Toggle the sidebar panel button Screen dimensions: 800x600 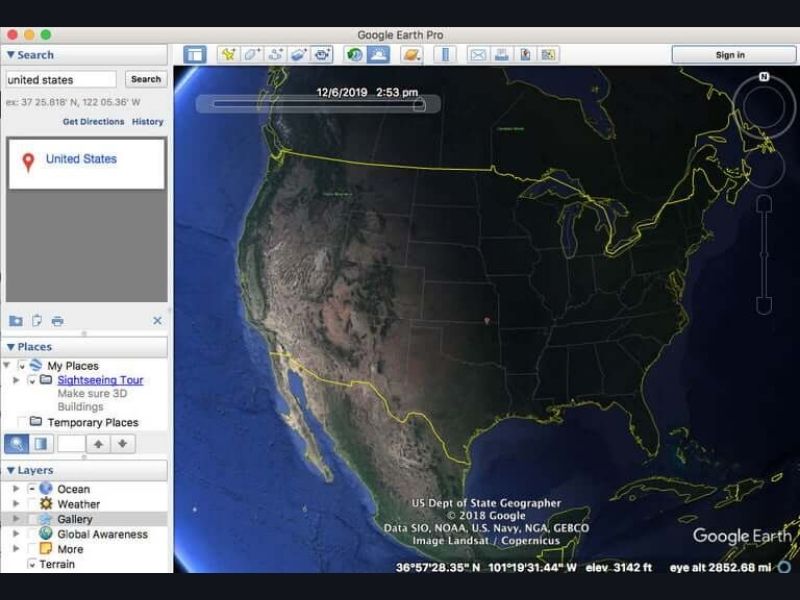coord(195,55)
